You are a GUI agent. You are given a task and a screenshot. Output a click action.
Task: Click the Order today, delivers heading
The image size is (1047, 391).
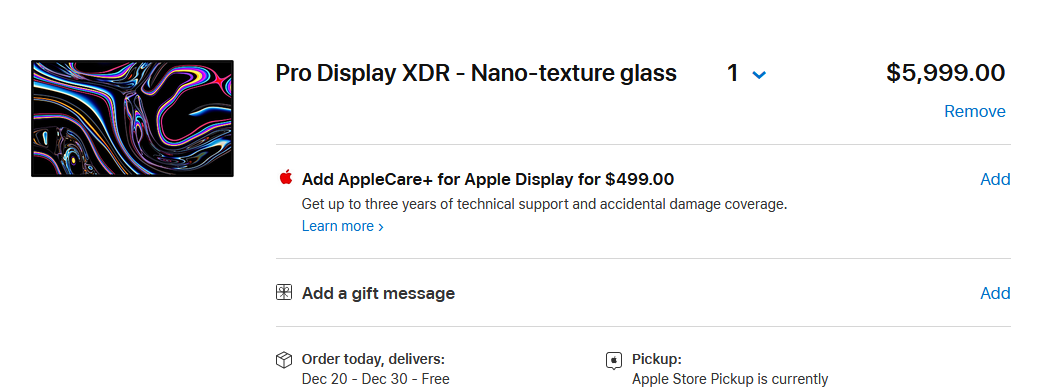click(x=373, y=360)
